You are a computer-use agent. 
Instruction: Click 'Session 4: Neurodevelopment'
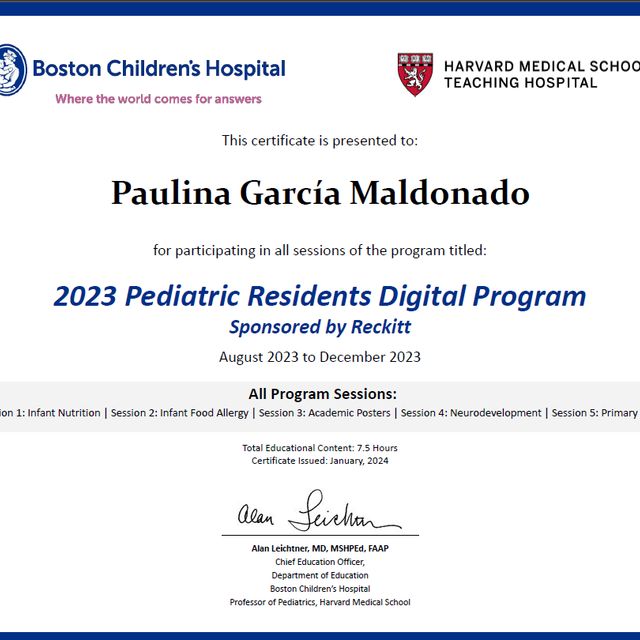point(471,413)
